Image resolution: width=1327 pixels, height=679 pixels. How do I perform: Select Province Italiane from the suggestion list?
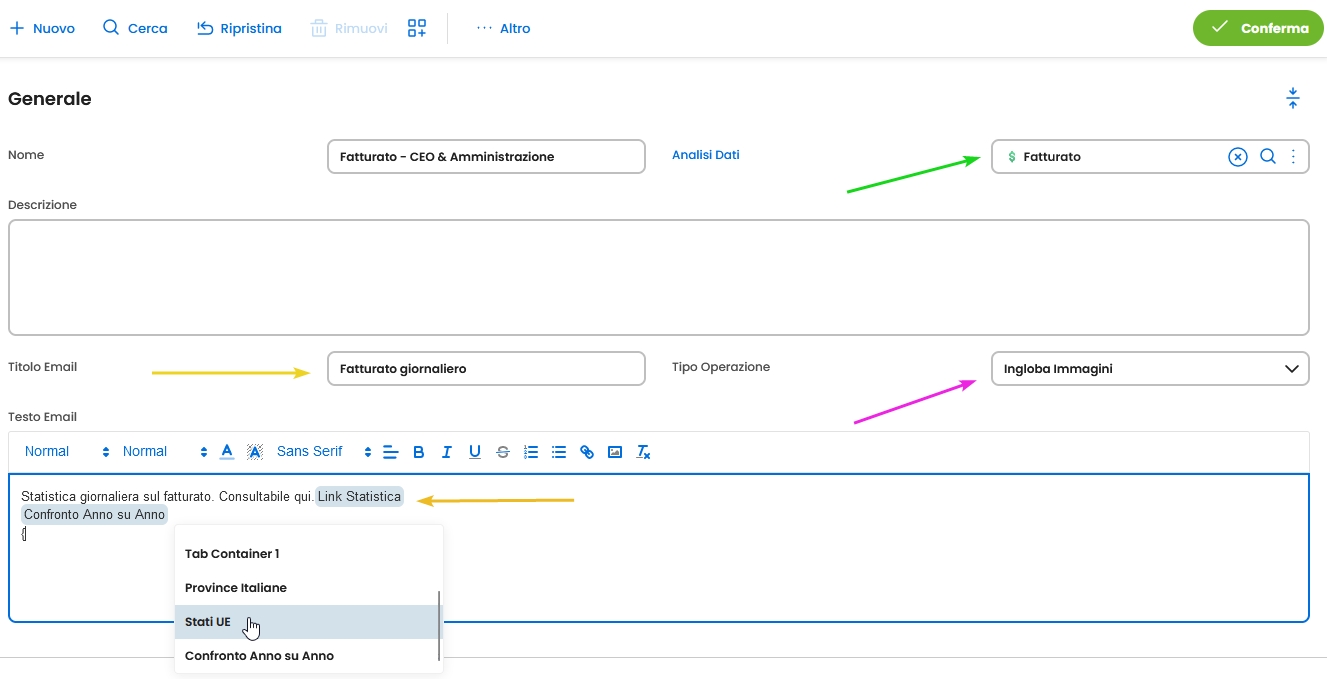236,588
